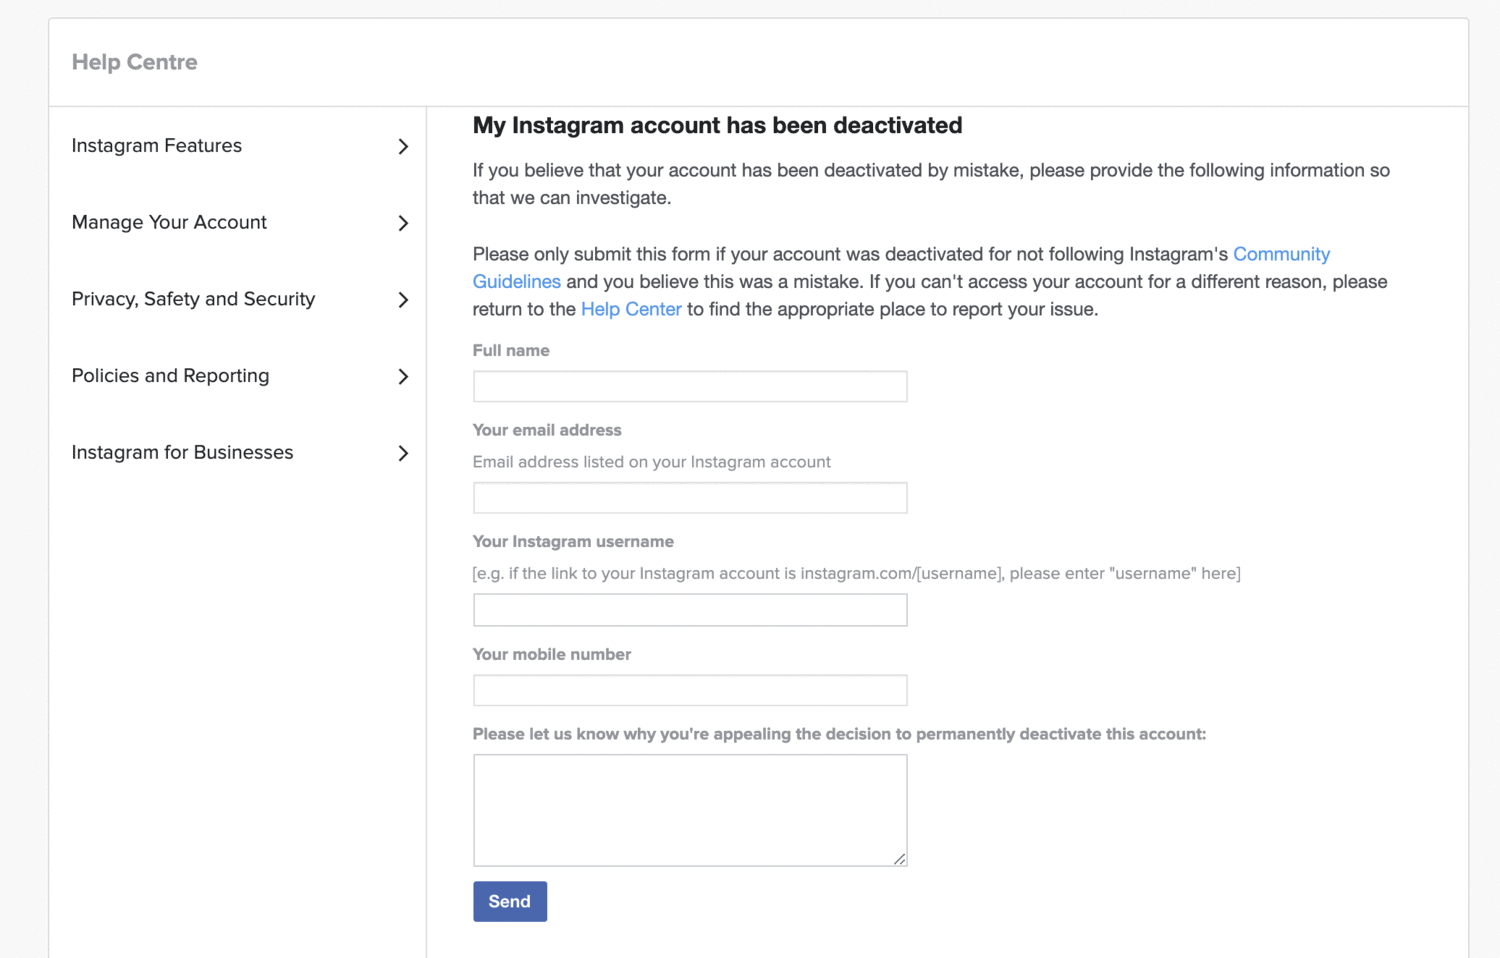Select Manage Your Account in the sidebar
Screen dimensions: 1500x958
tap(169, 223)
